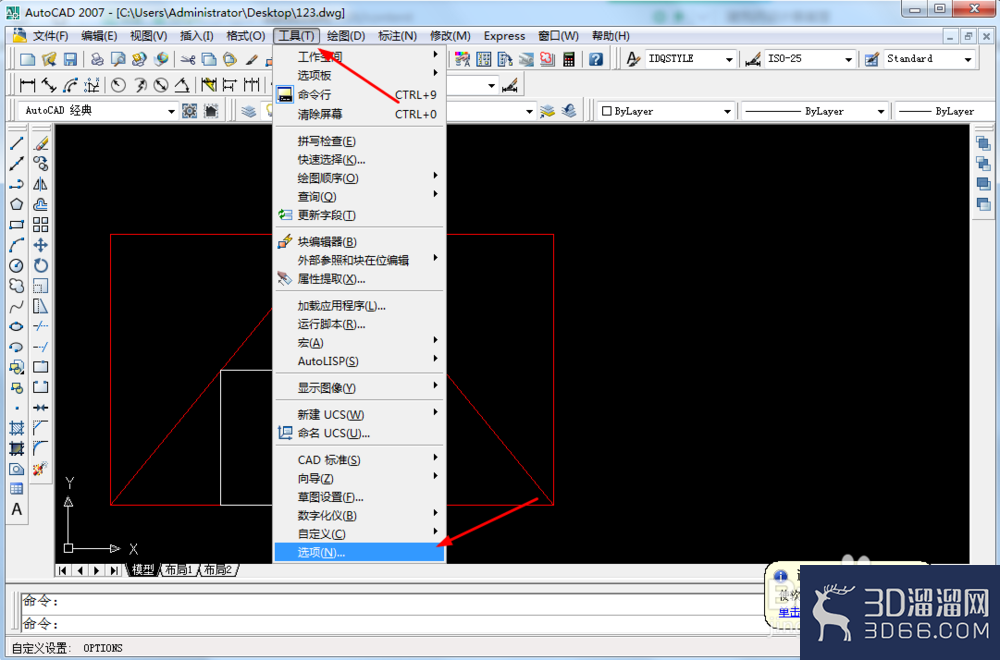The image size is (1000, 660).
Task: Open the 帮助(H) menu
Action: coord(610,36)
